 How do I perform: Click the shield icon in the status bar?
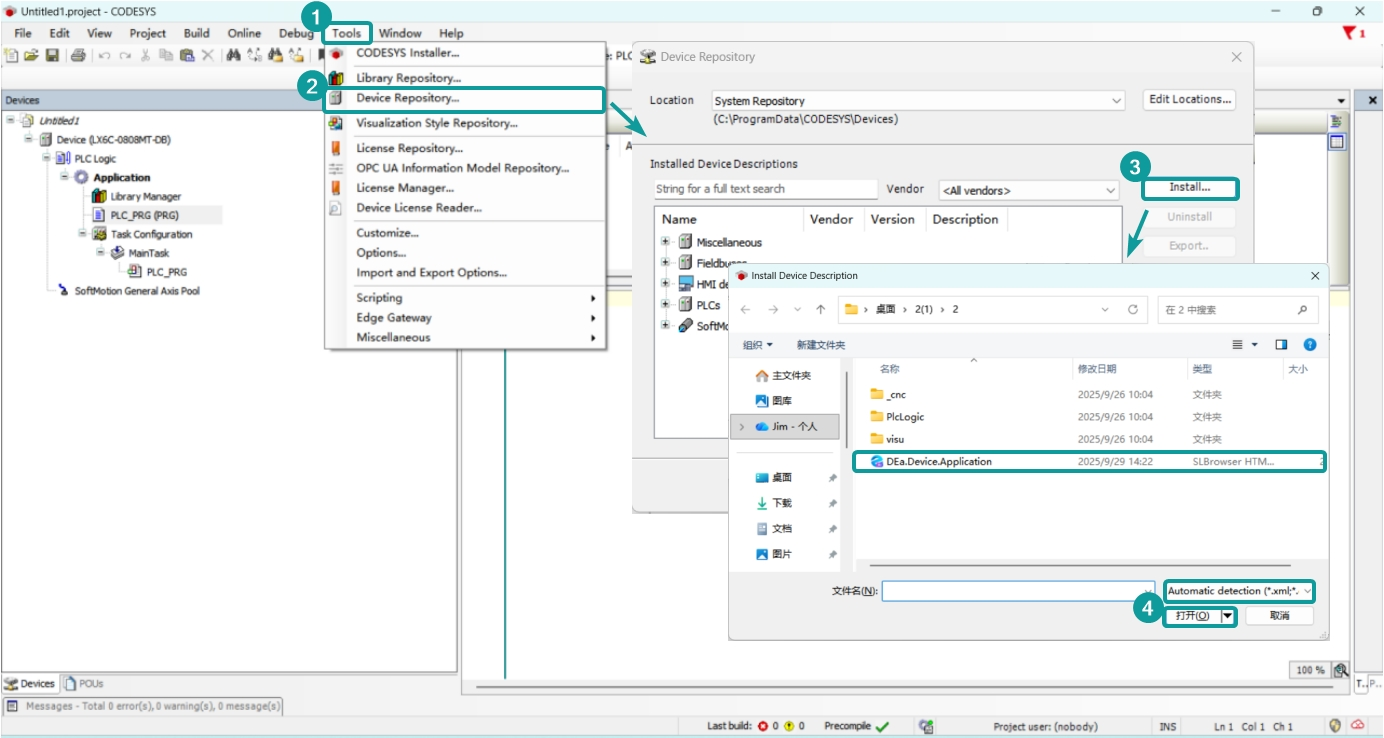coord(1334,726)
